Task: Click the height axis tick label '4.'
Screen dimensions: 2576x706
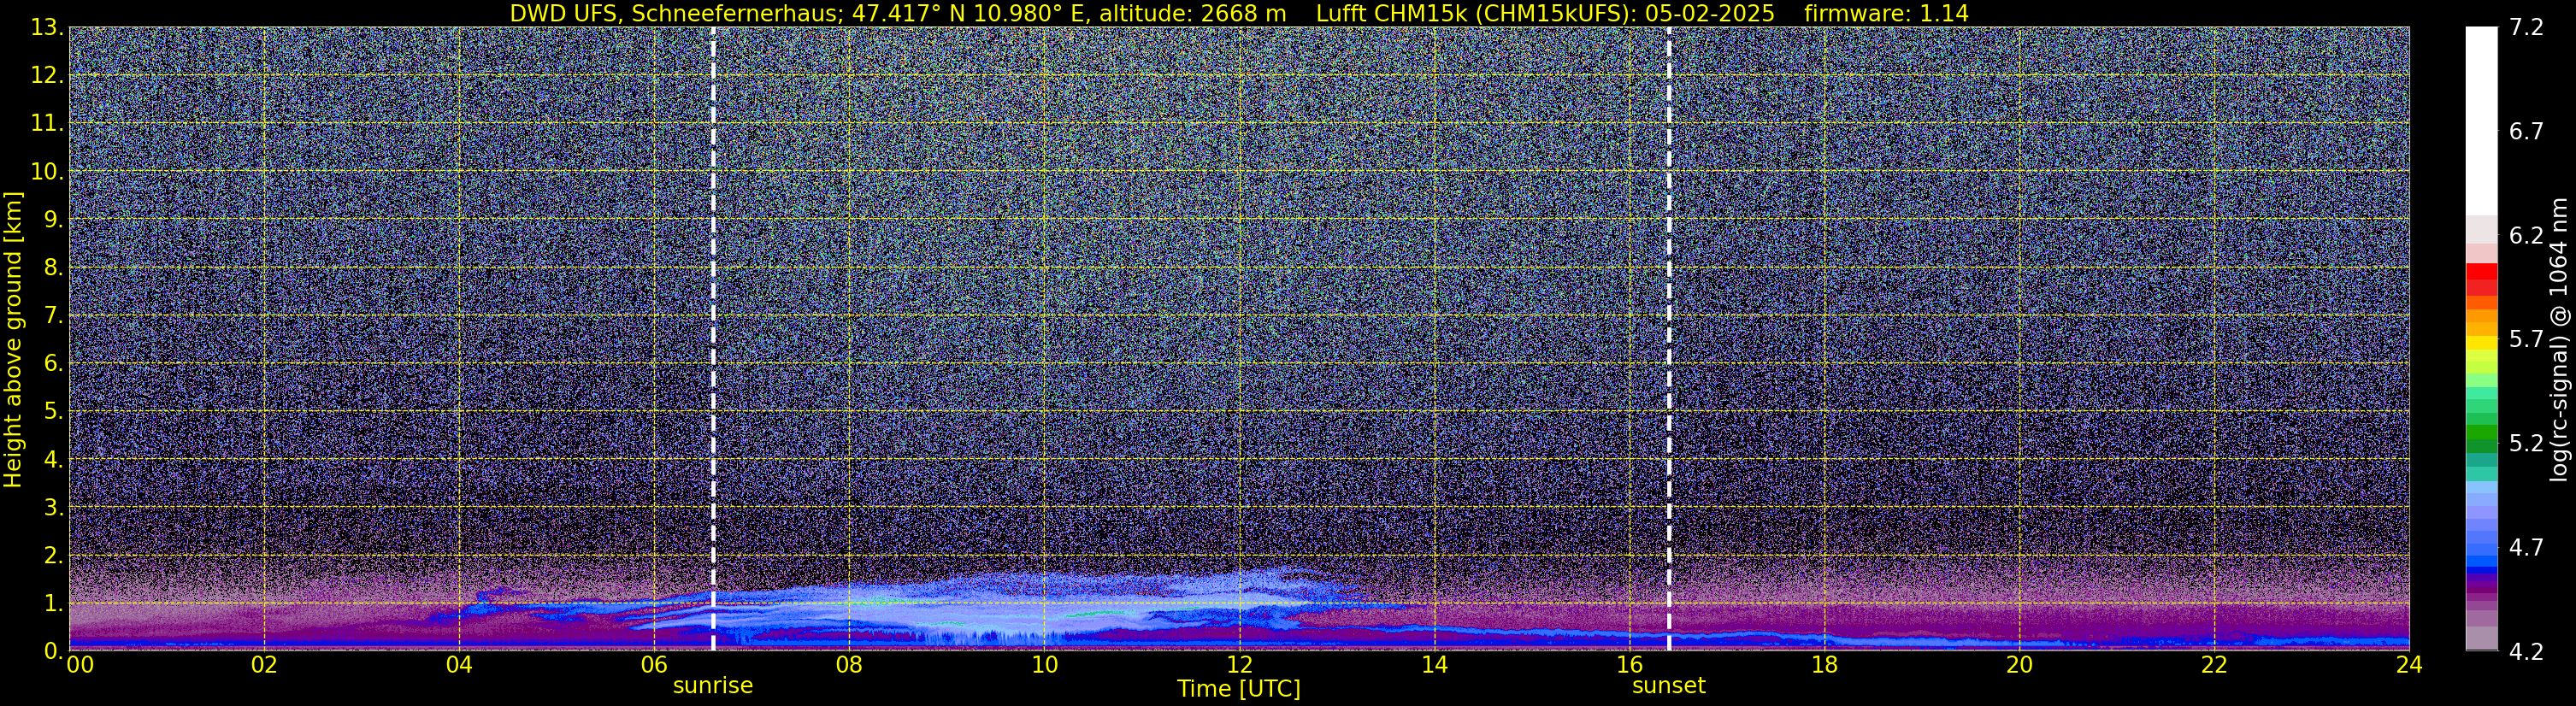Action: [x=53, y=459]
